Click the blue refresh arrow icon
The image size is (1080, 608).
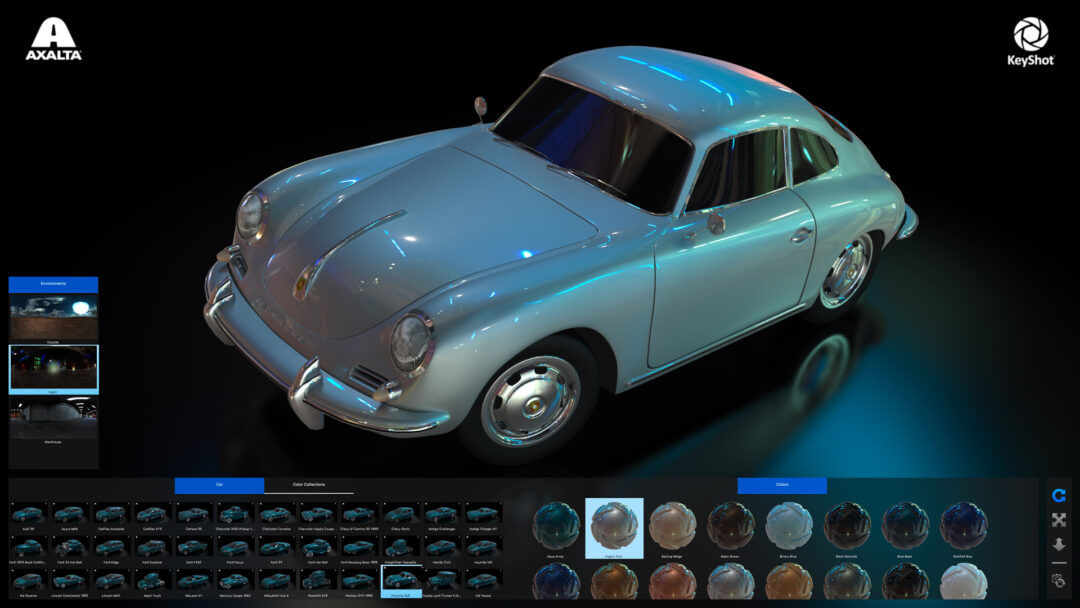click(1059, 495)
